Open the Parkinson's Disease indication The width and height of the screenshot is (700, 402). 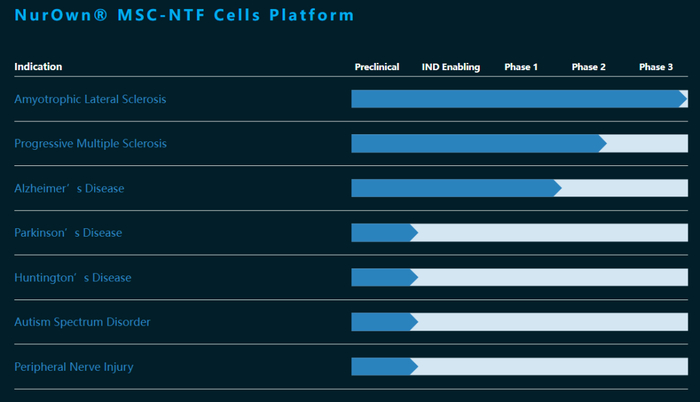point(68,233)
